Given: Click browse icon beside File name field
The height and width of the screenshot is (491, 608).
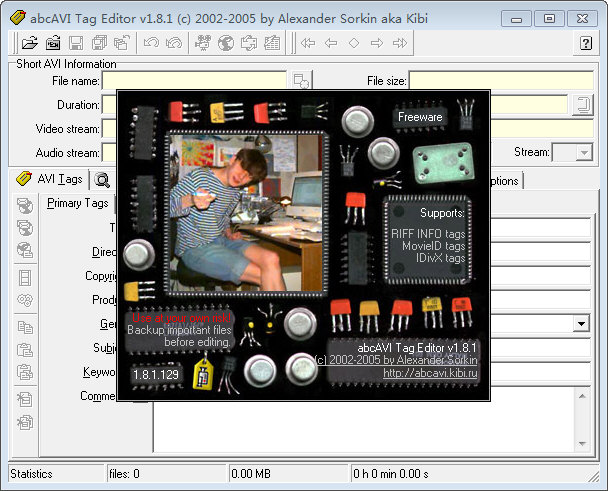Looking at the screenshot, I should pos(301,81).
